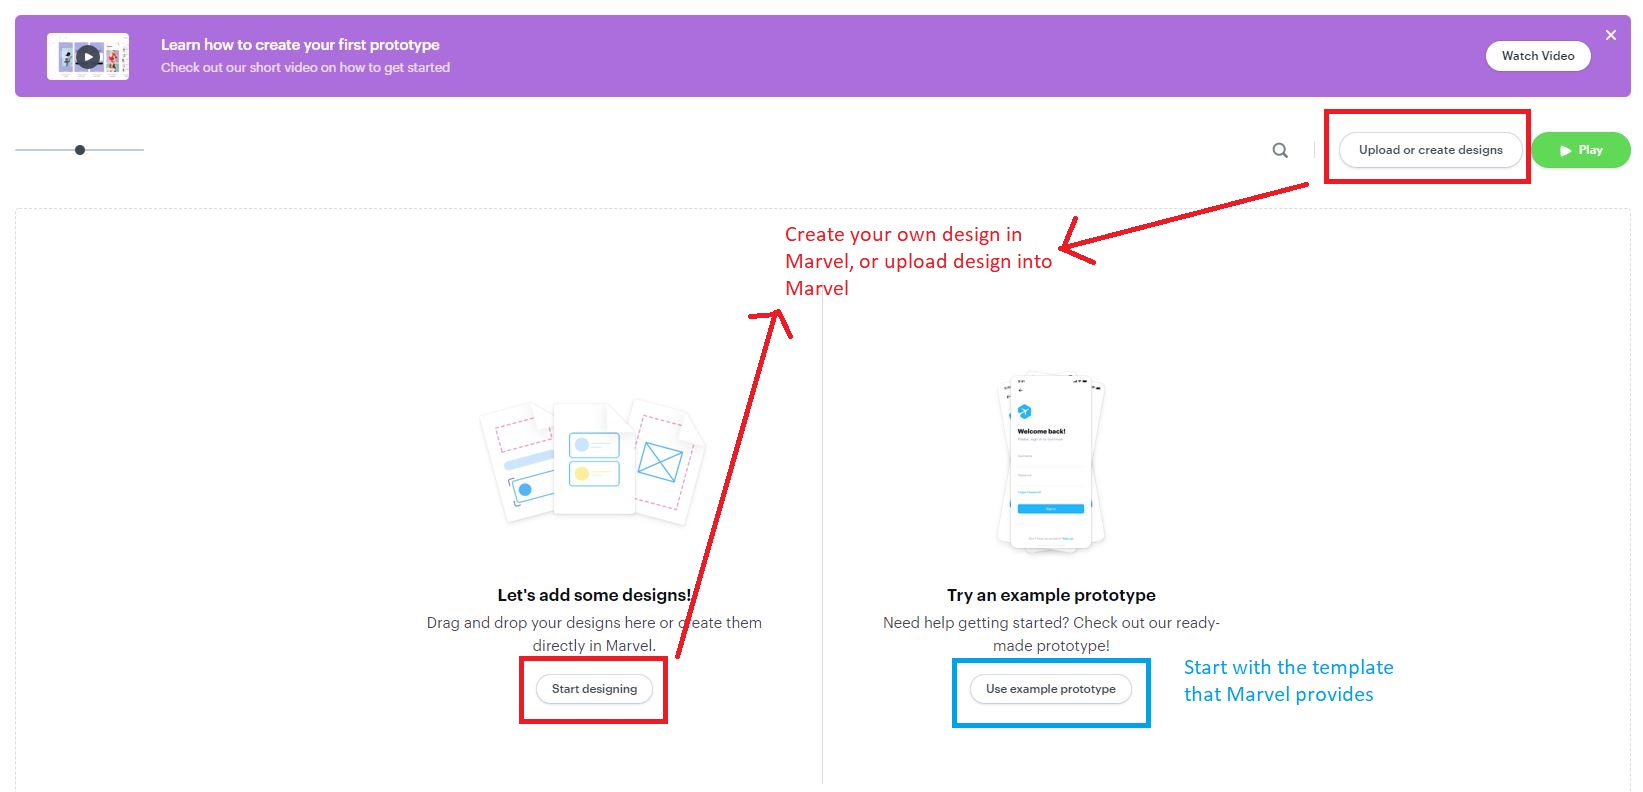Play the tutorial video thumbnail in banner

click(88, 57)
